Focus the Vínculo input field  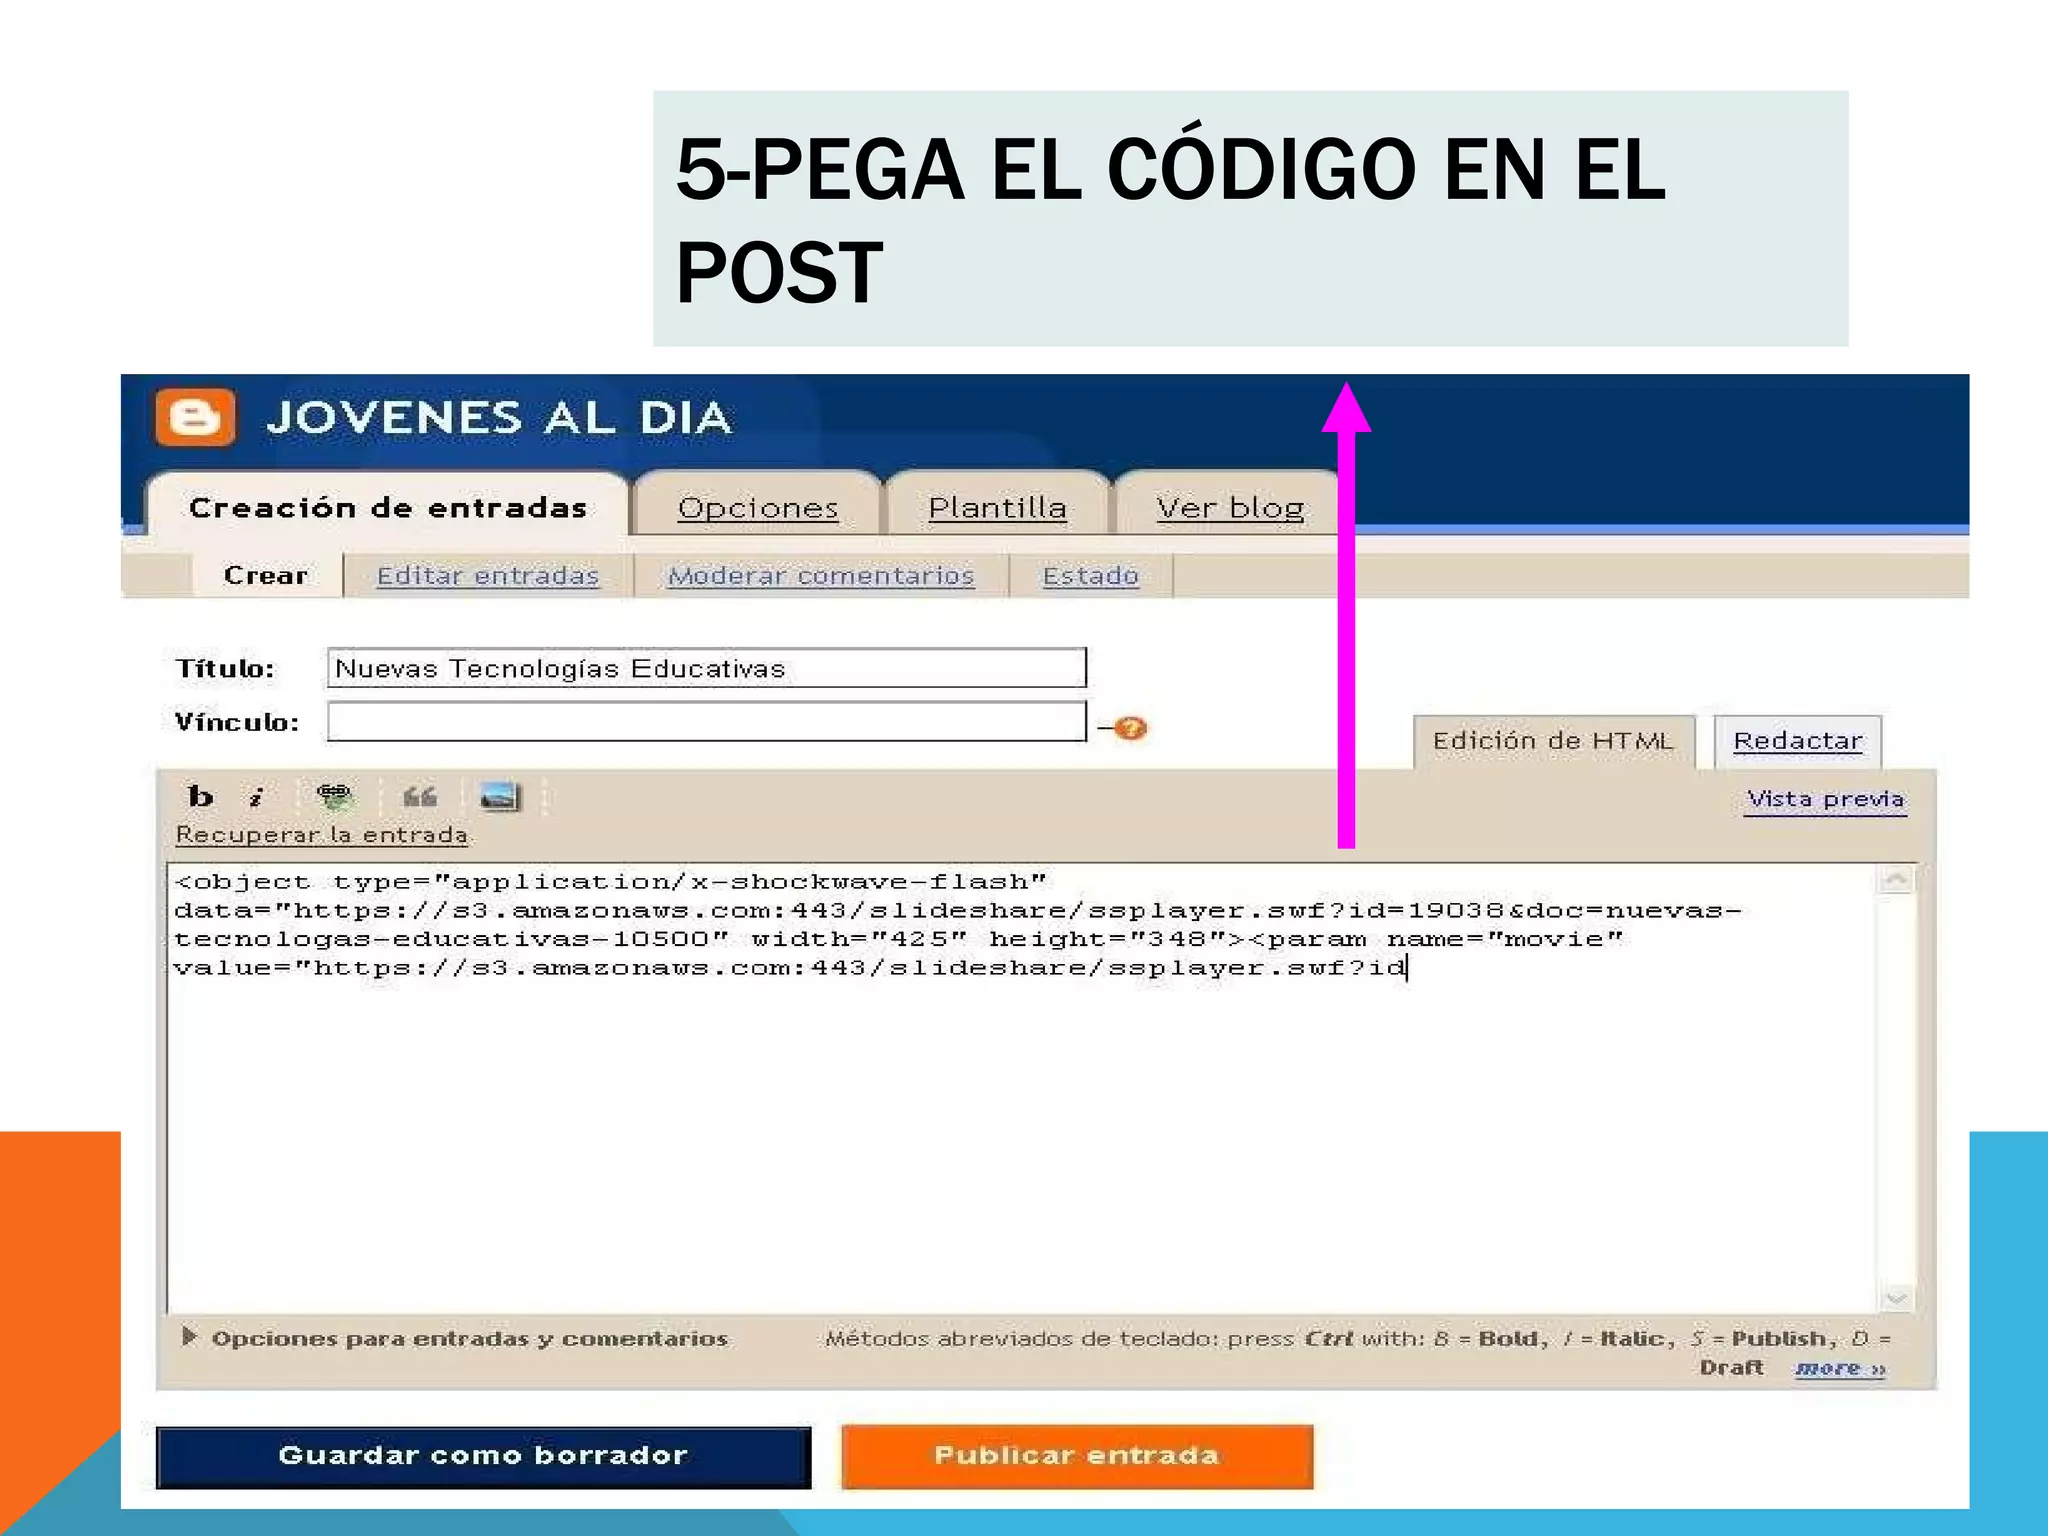707,722
